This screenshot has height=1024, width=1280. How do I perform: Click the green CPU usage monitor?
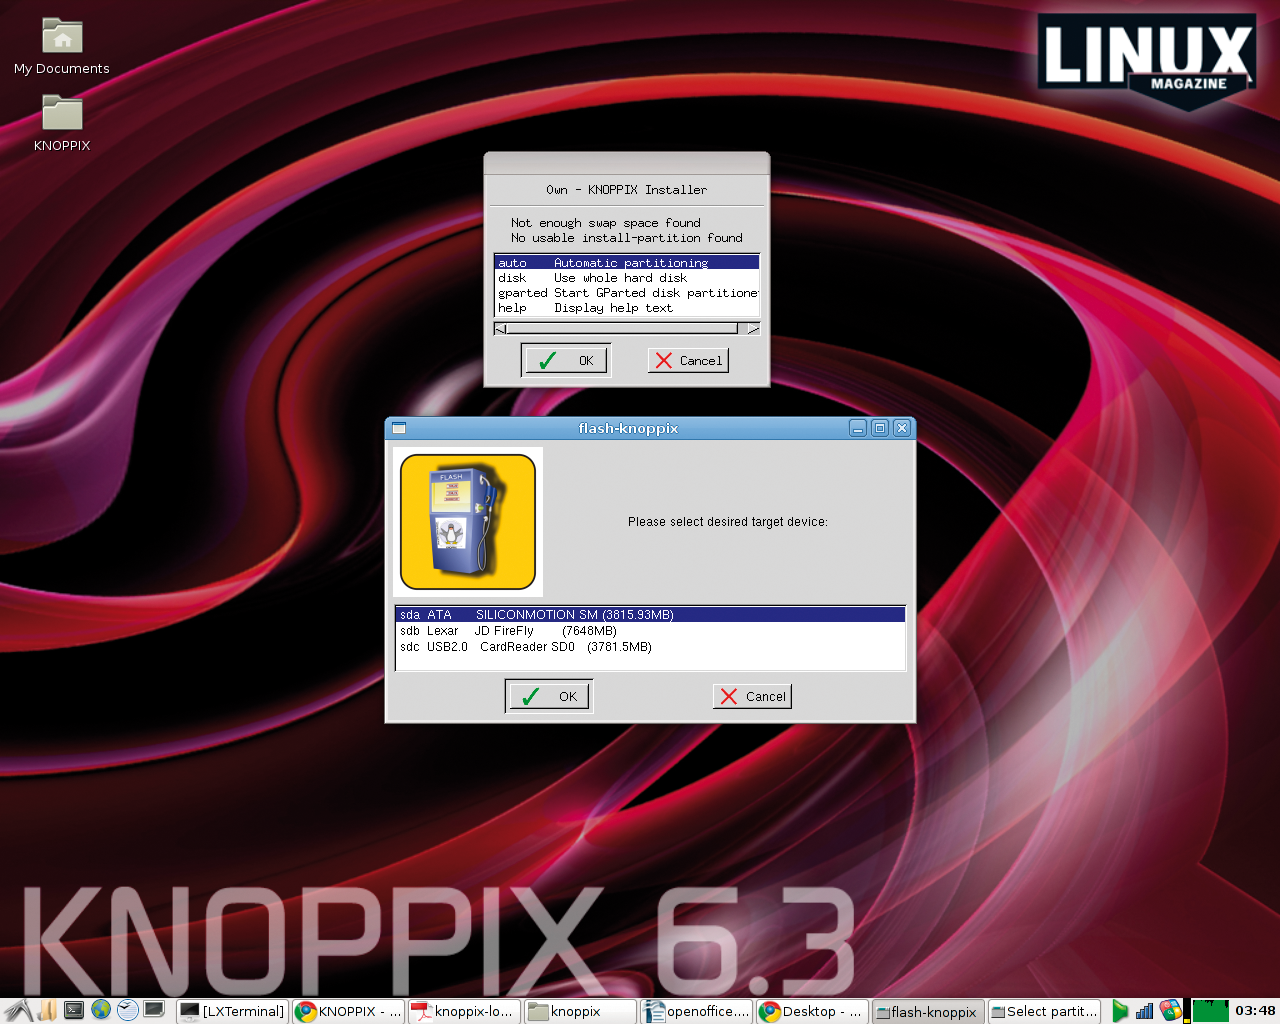(1211, 1011)
